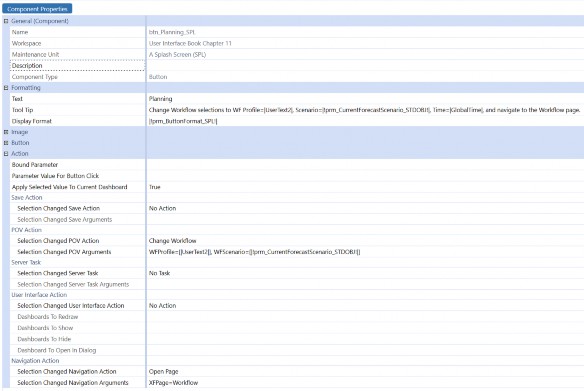Viewport: 584px width, 391px height.
Task: Click the Server Task group heading
Action: 26,263
